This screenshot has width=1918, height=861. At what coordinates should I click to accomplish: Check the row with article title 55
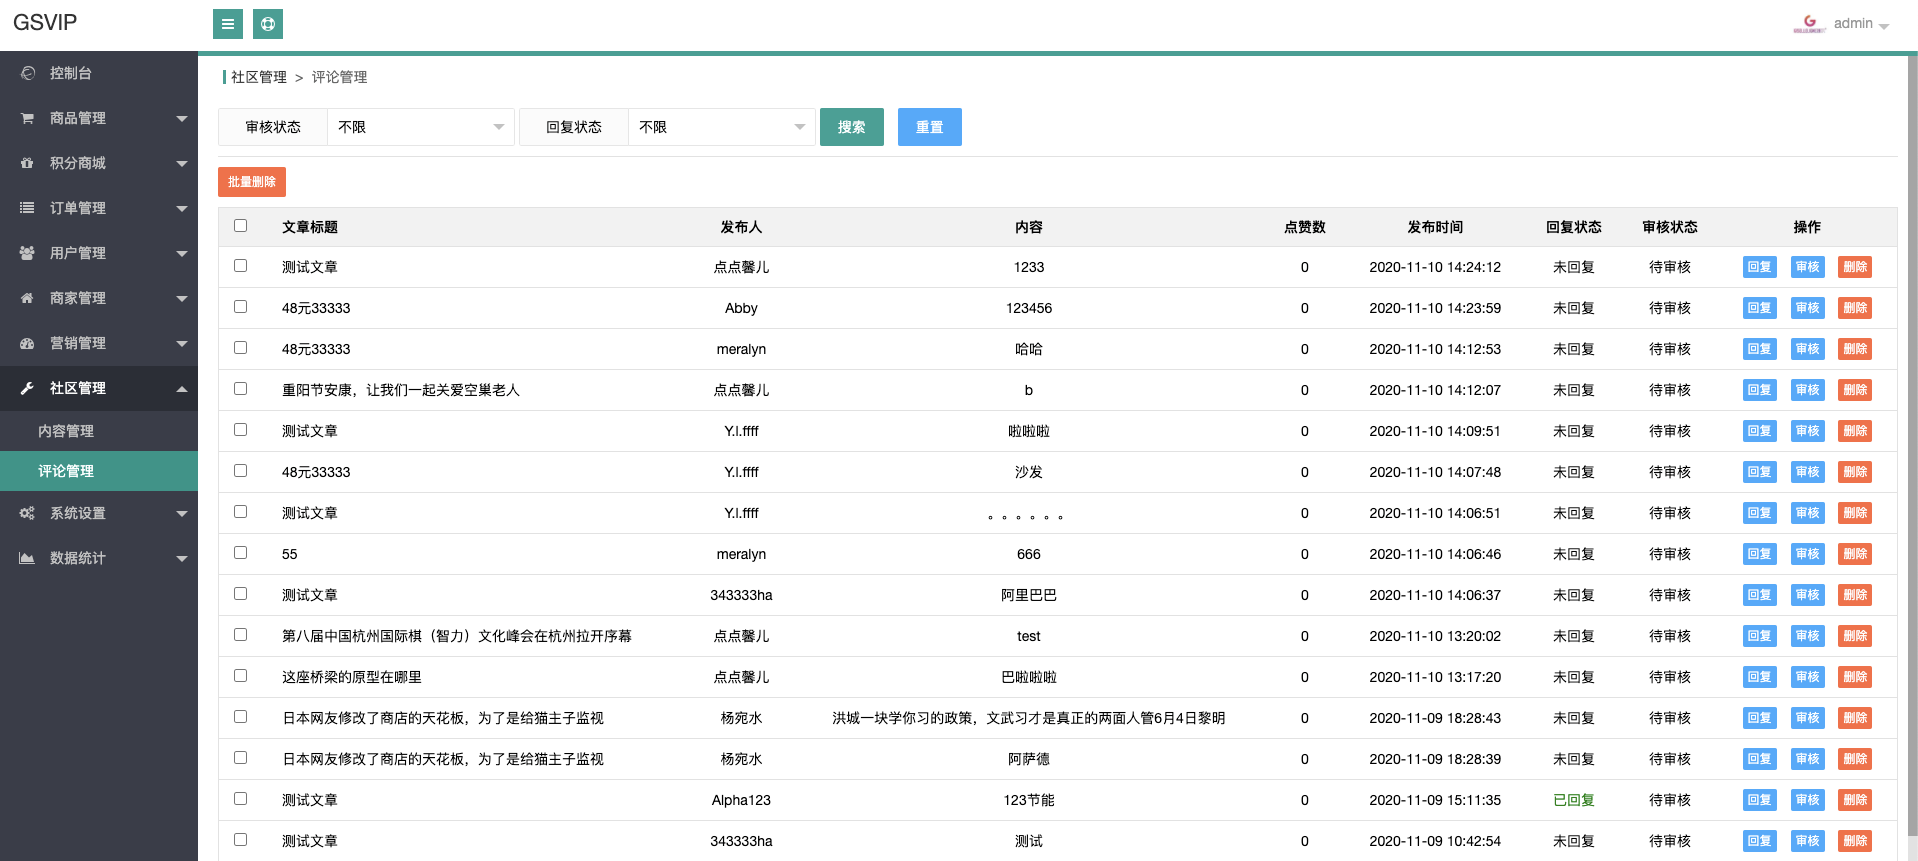(x=240, y=553)
